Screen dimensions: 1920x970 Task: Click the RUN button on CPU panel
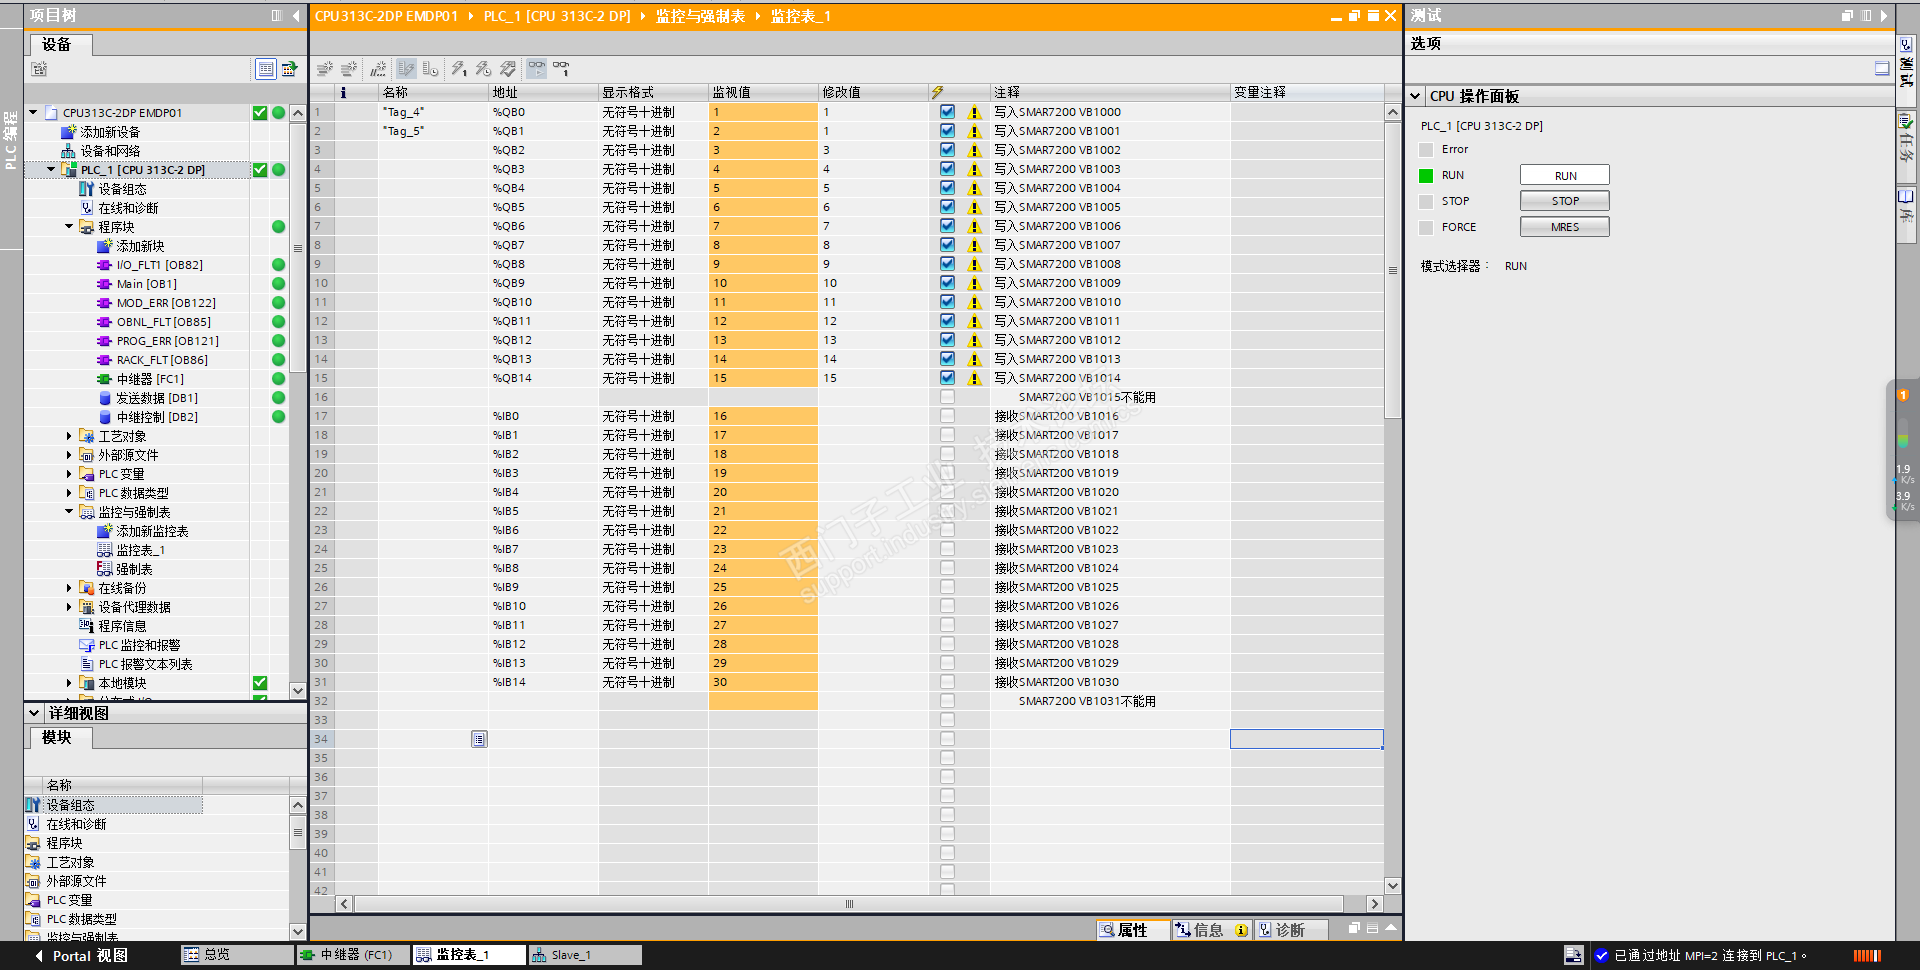1565,175
